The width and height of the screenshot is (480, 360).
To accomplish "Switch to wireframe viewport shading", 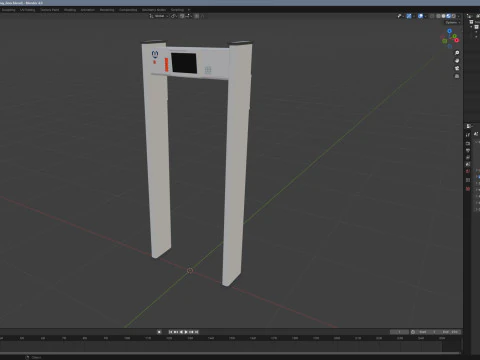I will pyautogui.click(x=438, y=16).
